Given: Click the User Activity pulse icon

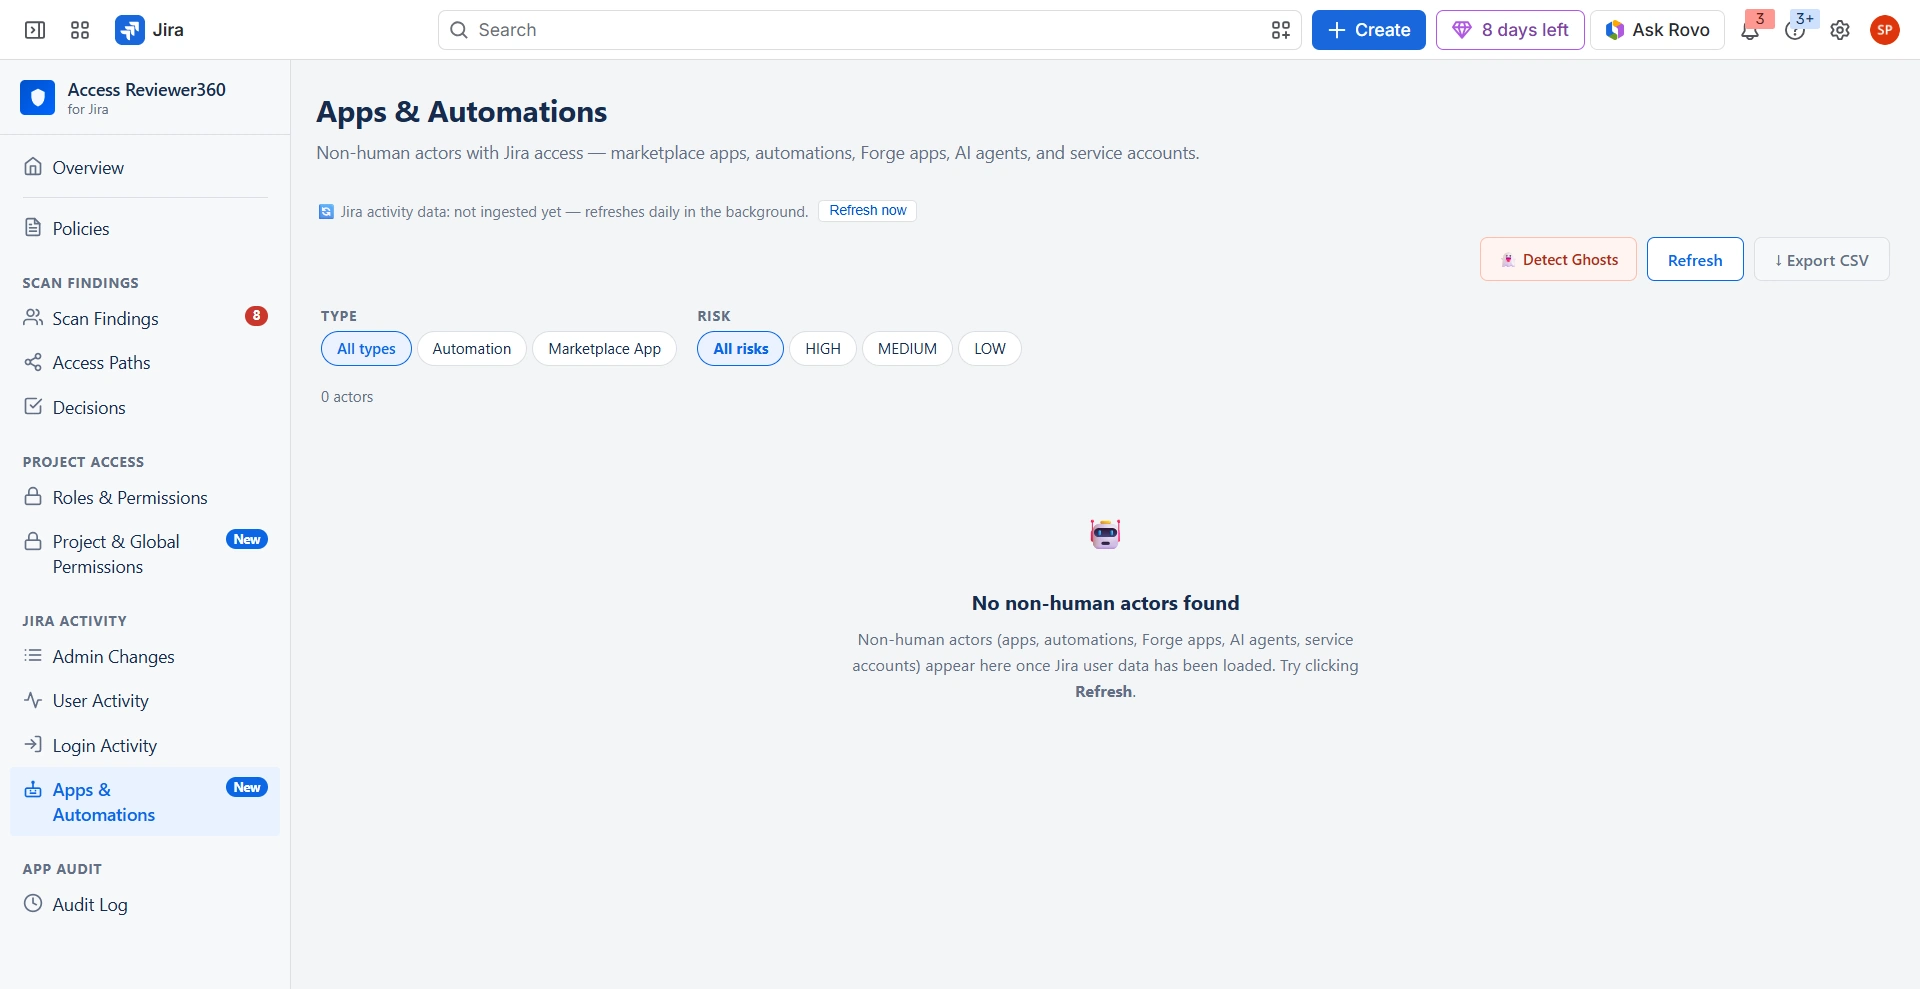Looking at the screenshot, I should pos(33,700).
